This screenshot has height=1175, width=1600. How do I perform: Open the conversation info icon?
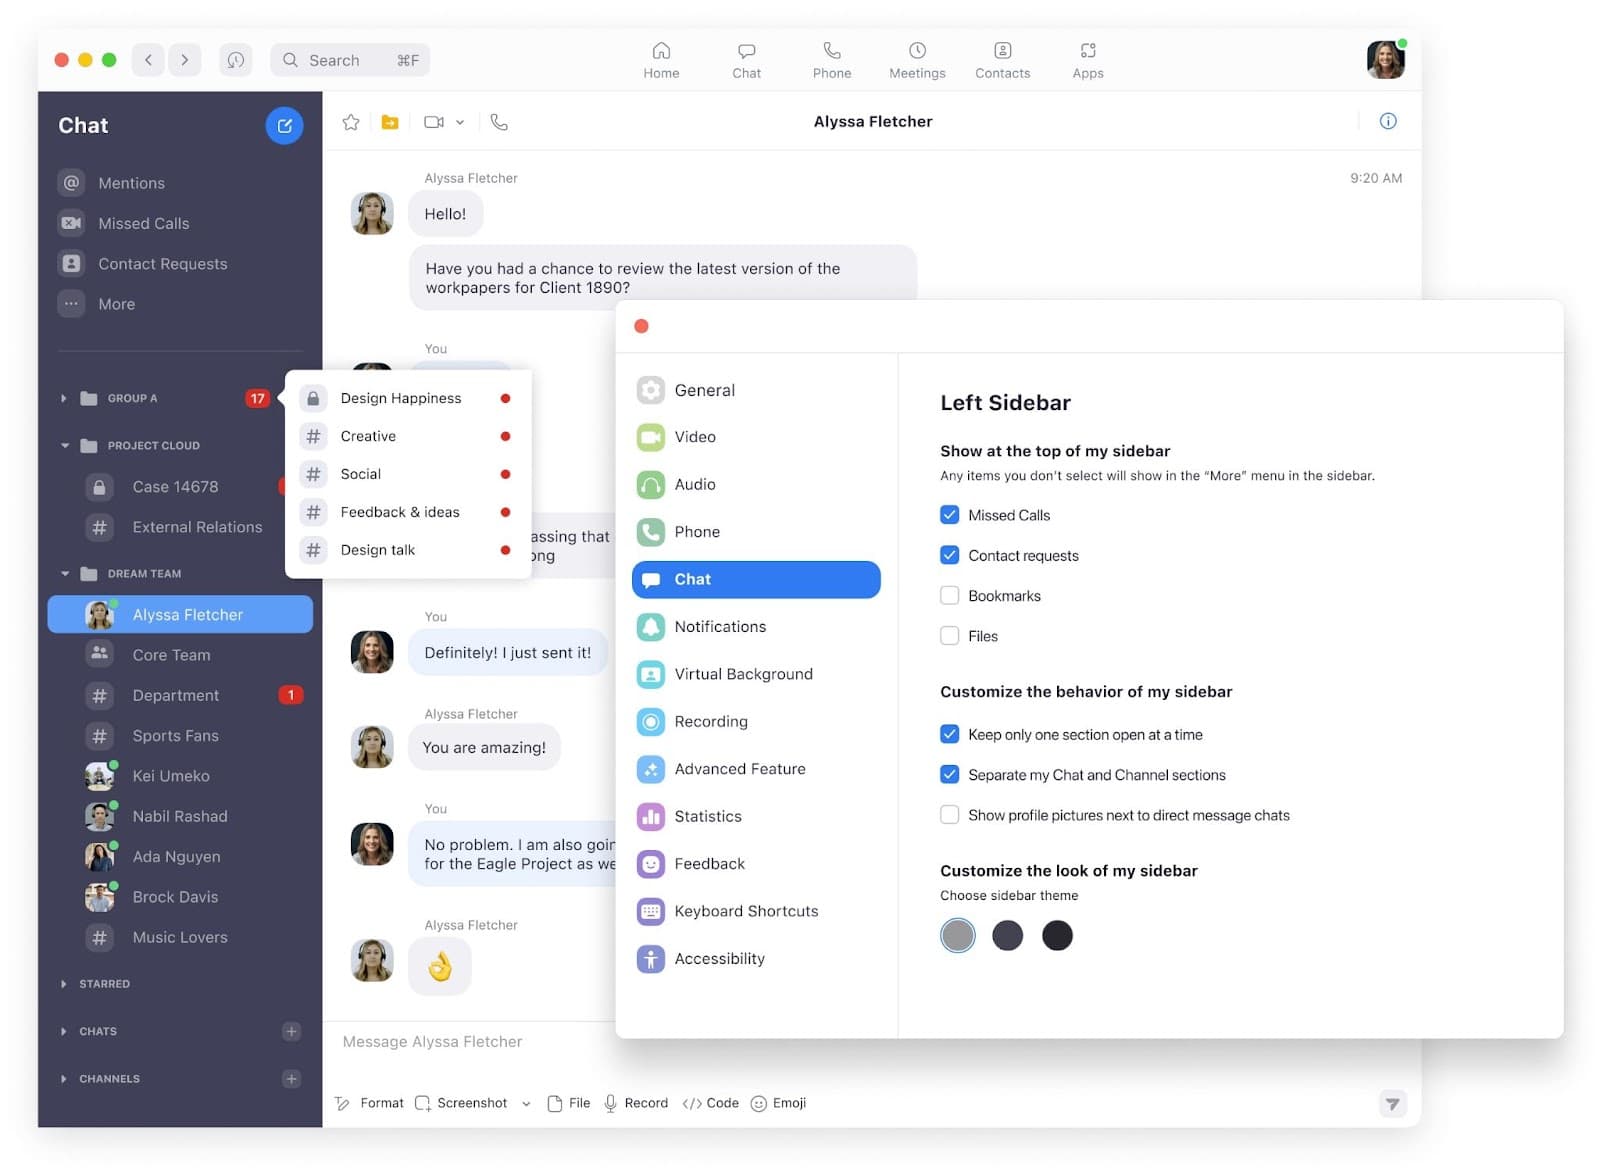coord(1388,121)
